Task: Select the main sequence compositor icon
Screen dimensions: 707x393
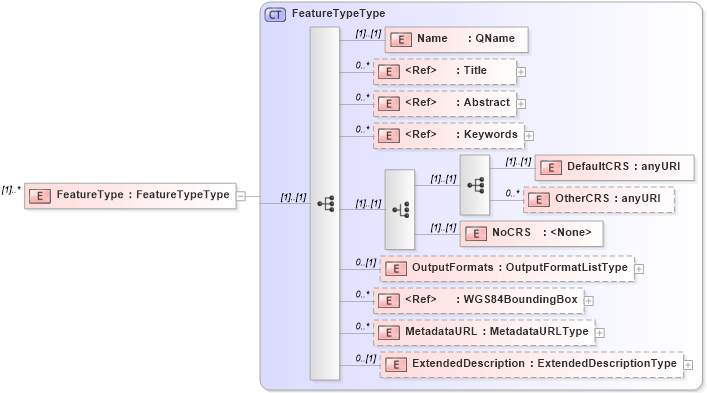Action: coord(325,203)
